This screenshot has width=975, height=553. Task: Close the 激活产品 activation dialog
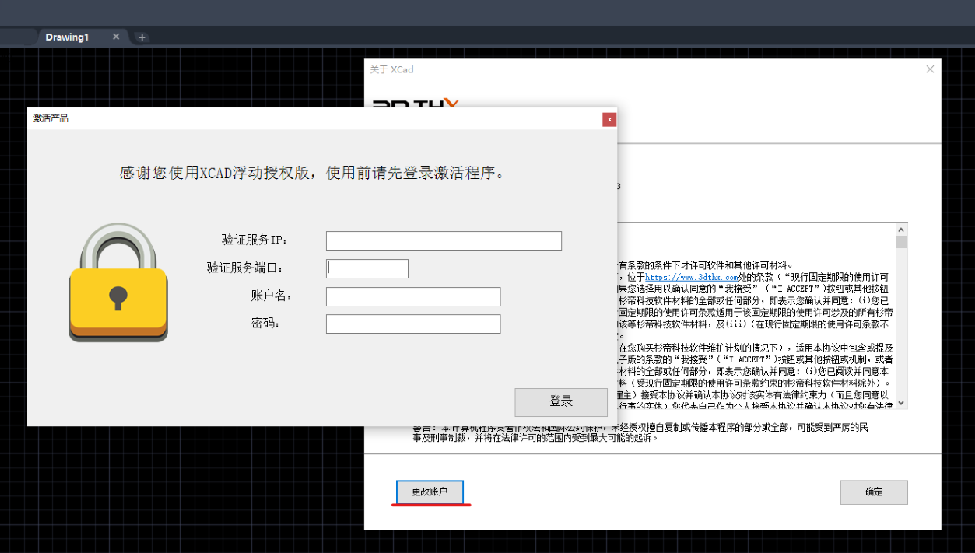(x=609, y=119)
